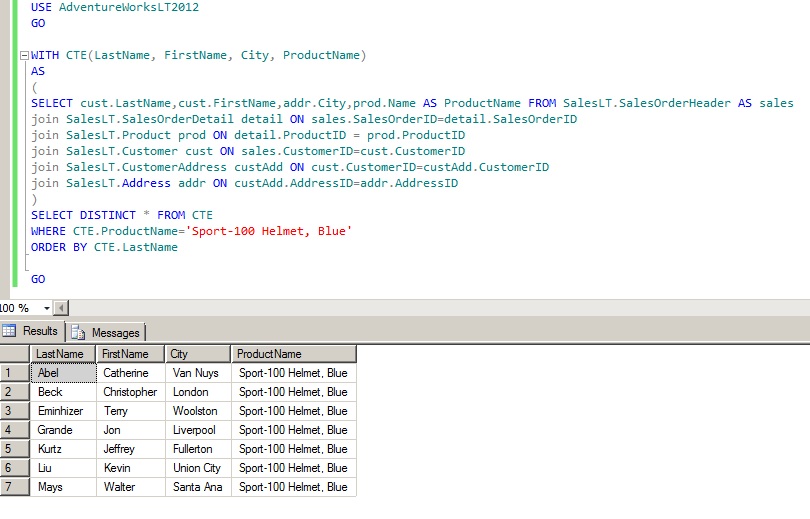Click the London city cell

click(x=198, y=392)
